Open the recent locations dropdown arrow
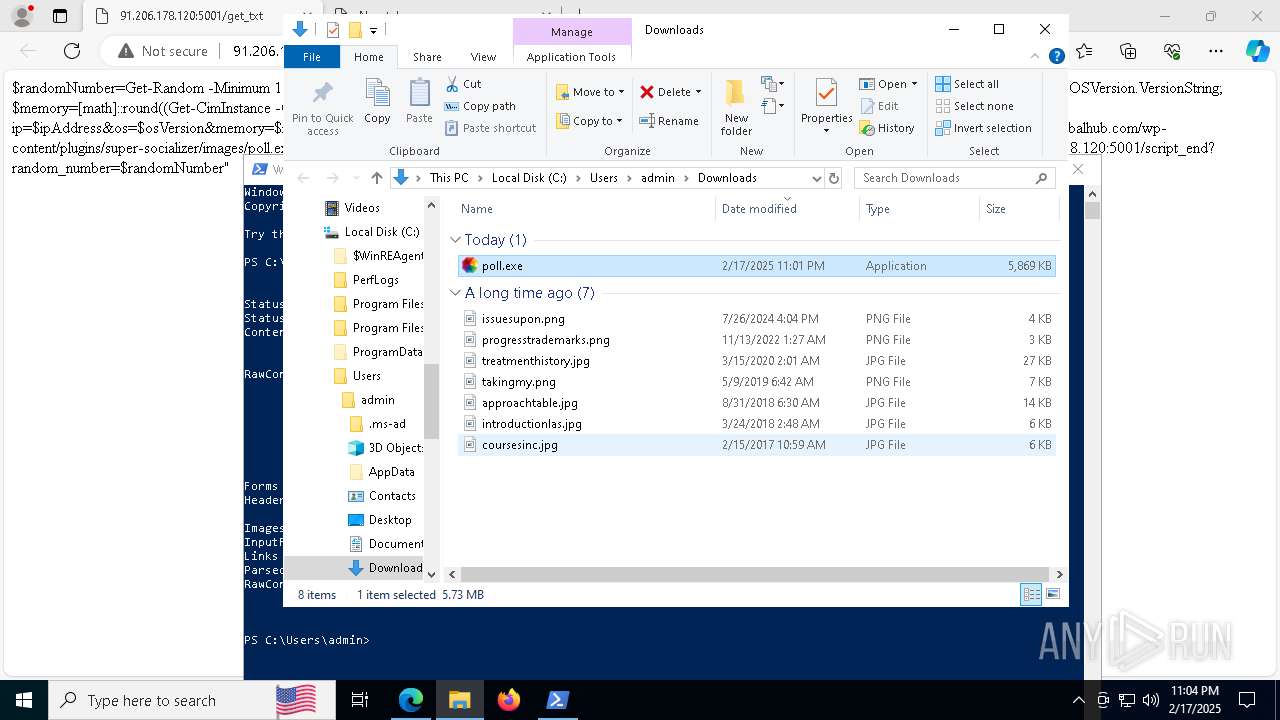The image size is (1280, 720). 356,178
